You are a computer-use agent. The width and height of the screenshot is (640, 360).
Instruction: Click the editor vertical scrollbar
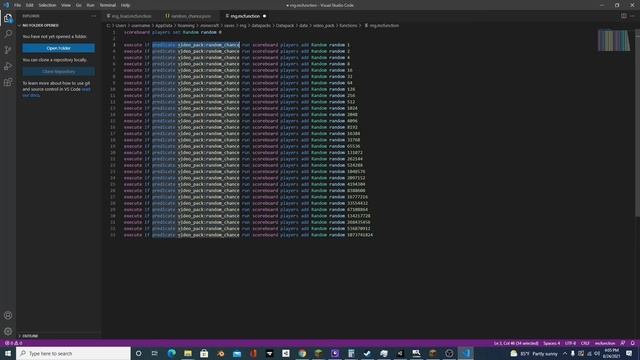tap(637, 122)
